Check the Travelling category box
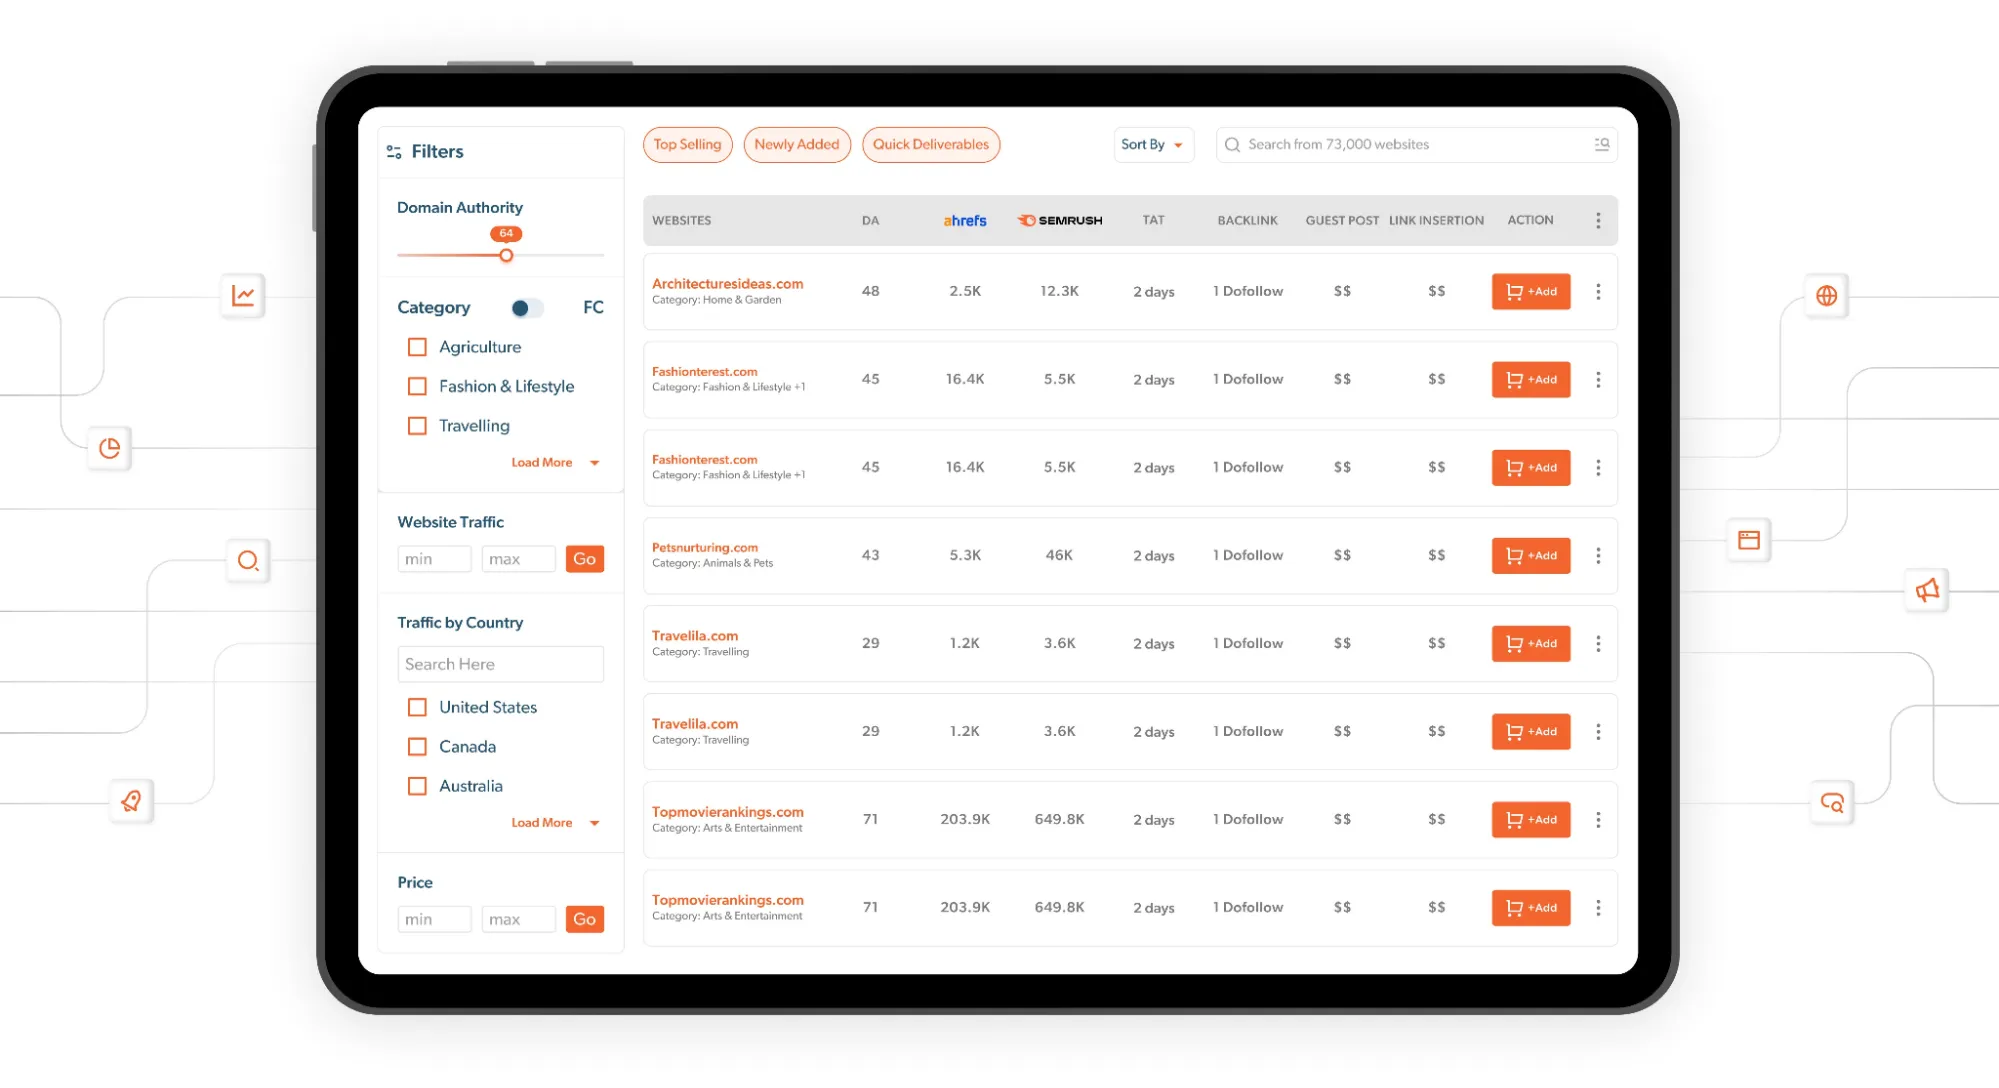The height and width of the screenshot is (1088, 1999). 418,426
